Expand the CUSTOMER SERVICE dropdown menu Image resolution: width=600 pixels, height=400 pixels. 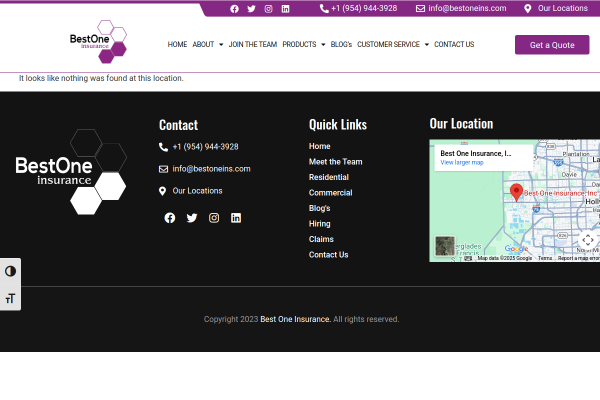(392, 45)
